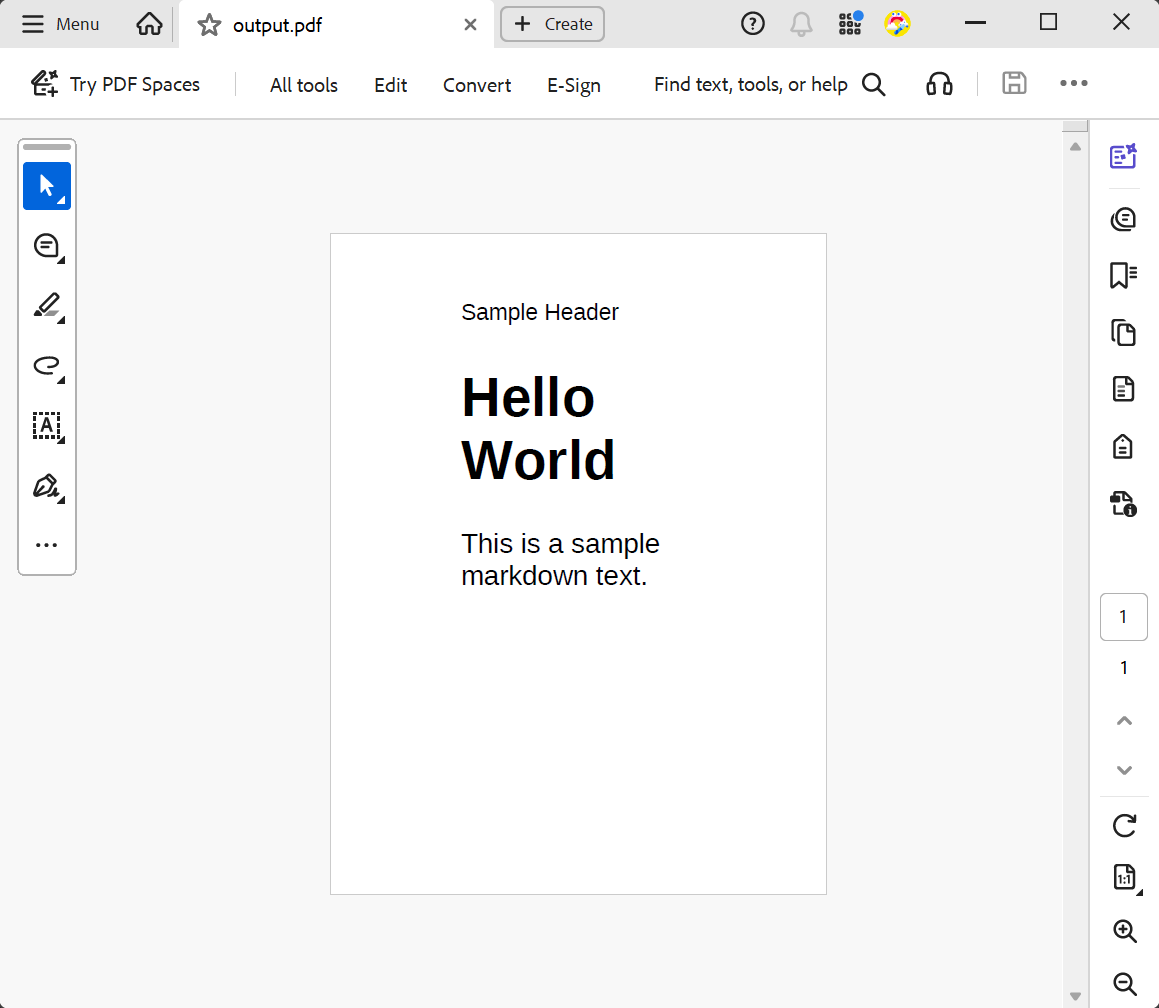Screen dimensions: 1159x1008
Task: Select the freehand draw tool
Action: click(46, 367)
